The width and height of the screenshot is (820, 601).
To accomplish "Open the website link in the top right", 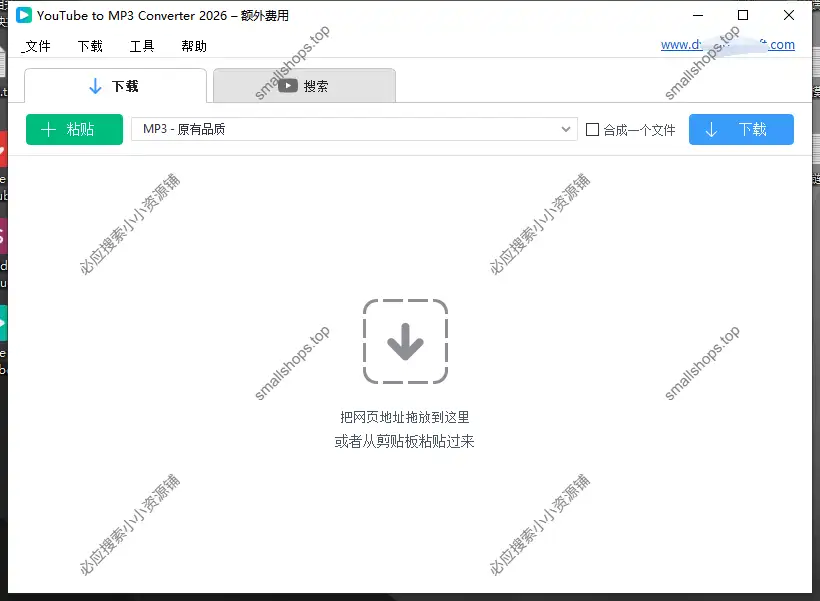I will (727, 44).
